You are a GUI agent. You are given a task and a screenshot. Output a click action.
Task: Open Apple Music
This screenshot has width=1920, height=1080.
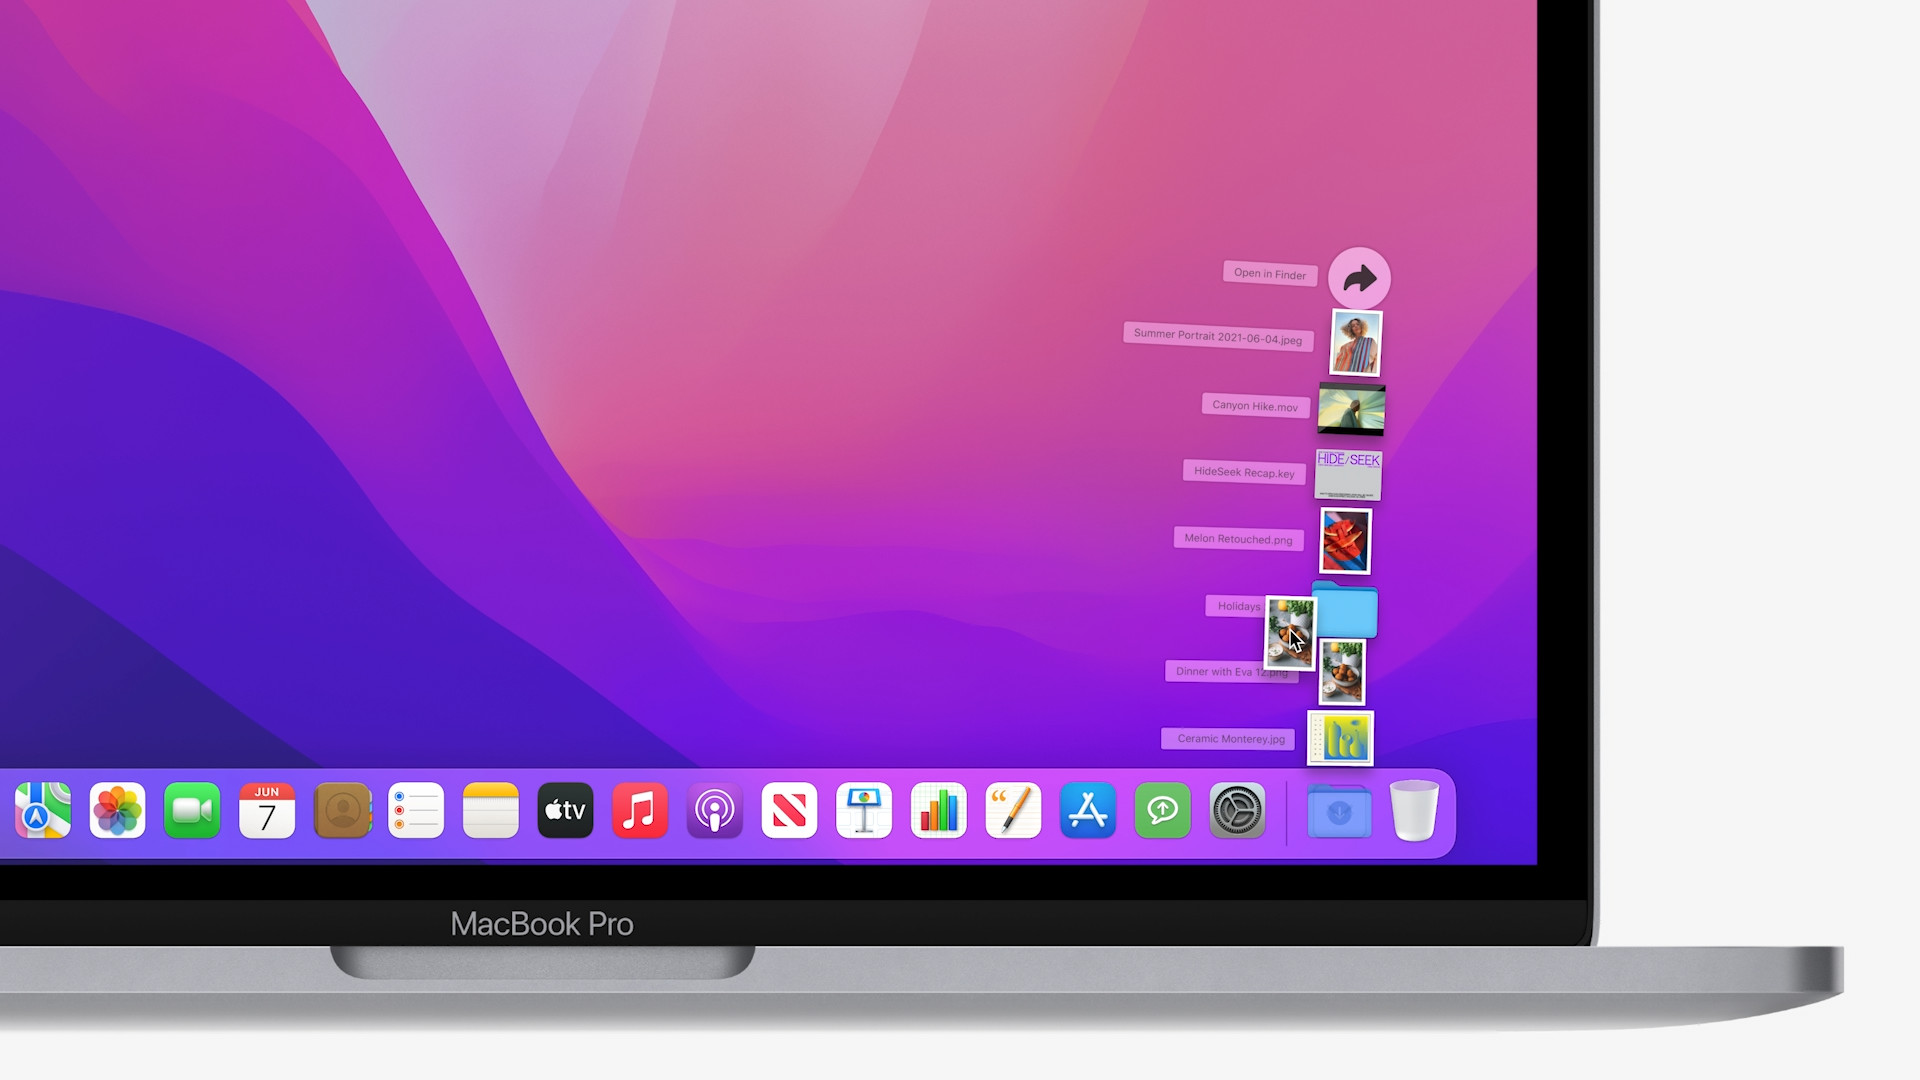coord(640,811)
